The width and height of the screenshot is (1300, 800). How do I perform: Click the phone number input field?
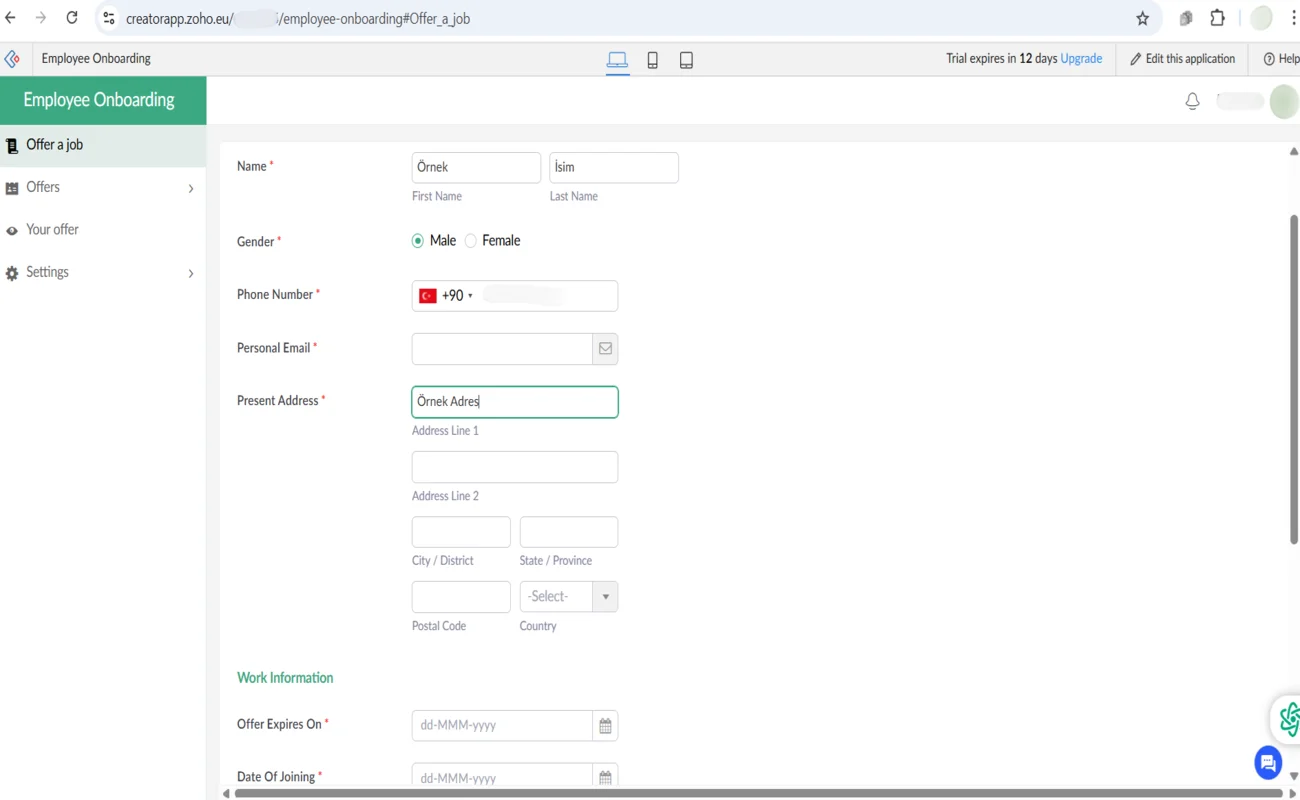pyautogui.click(x=548, y=296)
